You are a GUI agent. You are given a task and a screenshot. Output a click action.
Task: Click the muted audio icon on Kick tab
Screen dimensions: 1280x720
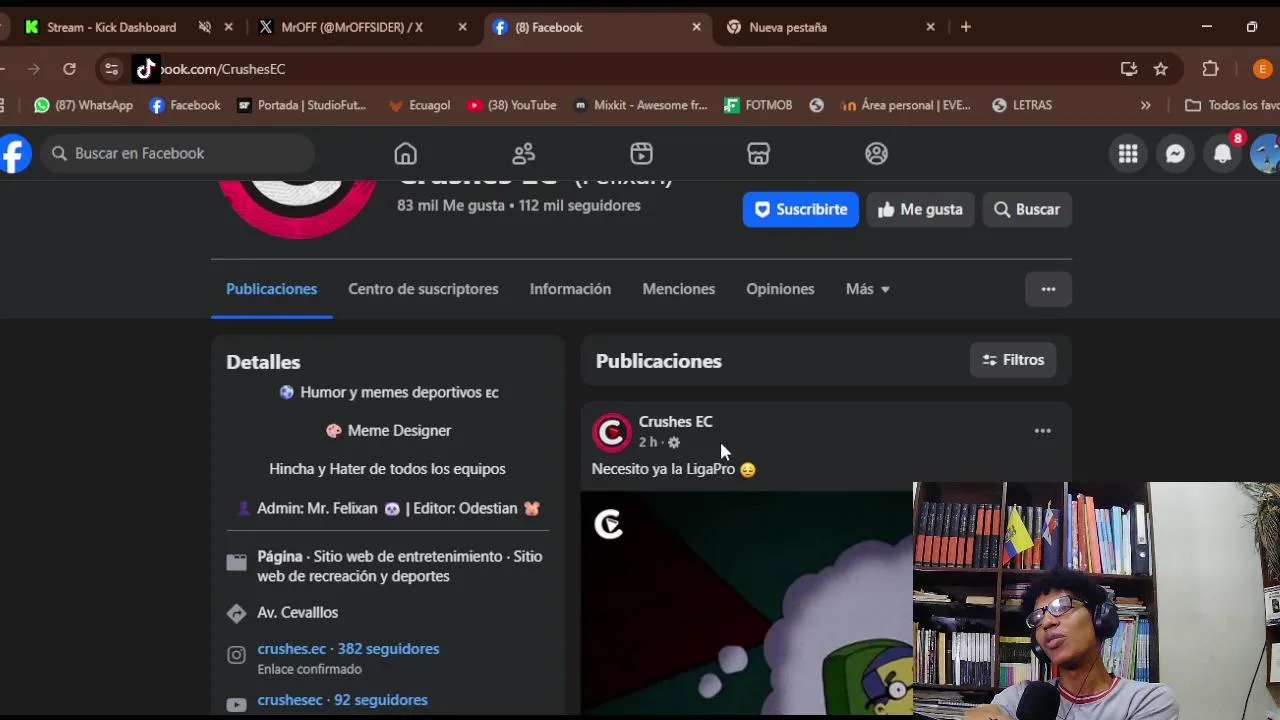coord(205,27)
